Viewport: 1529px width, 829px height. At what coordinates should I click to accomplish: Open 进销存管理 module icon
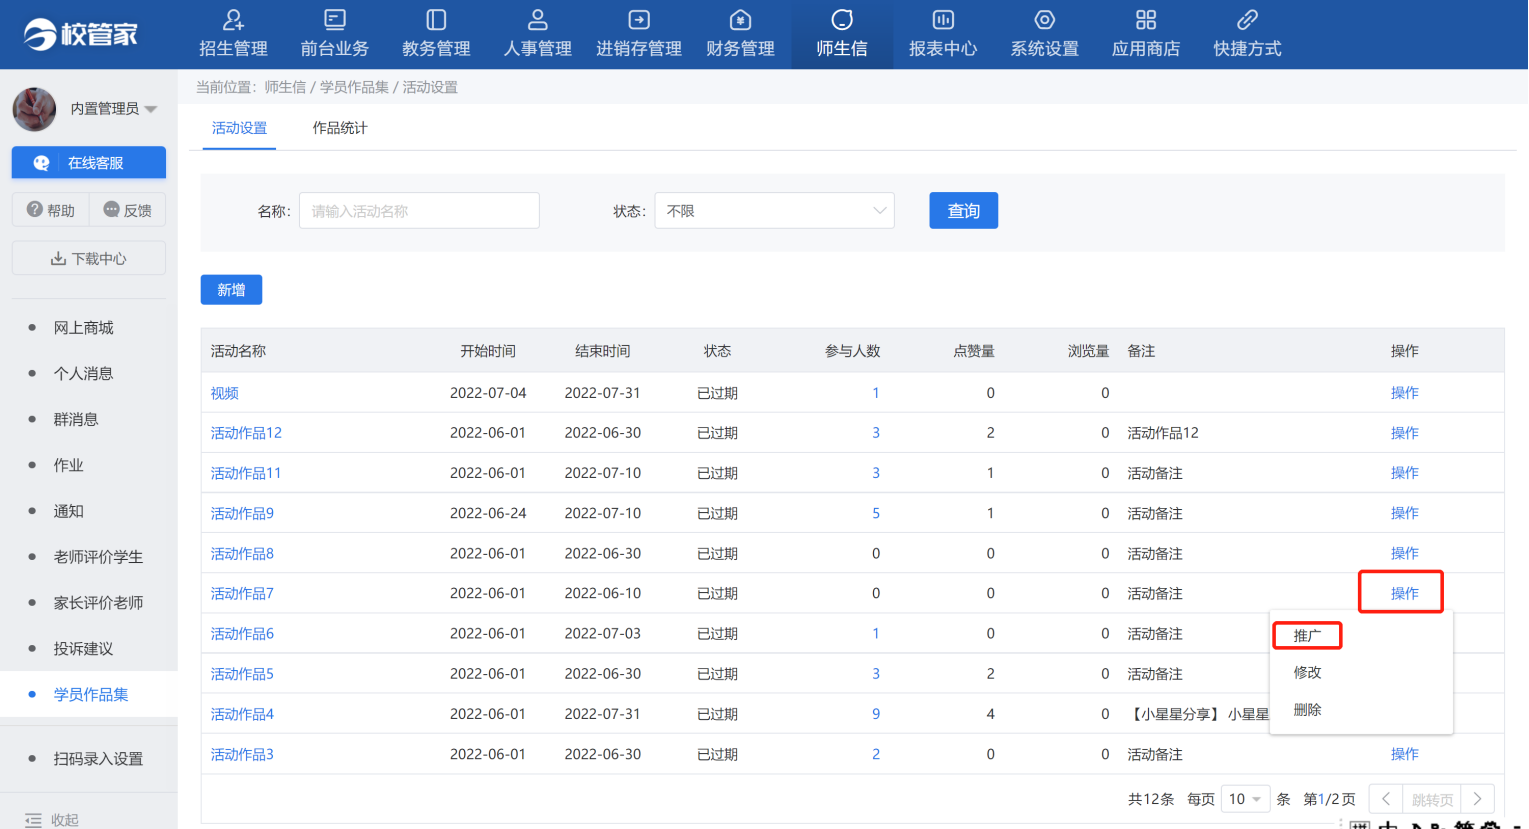pos(639,20)
